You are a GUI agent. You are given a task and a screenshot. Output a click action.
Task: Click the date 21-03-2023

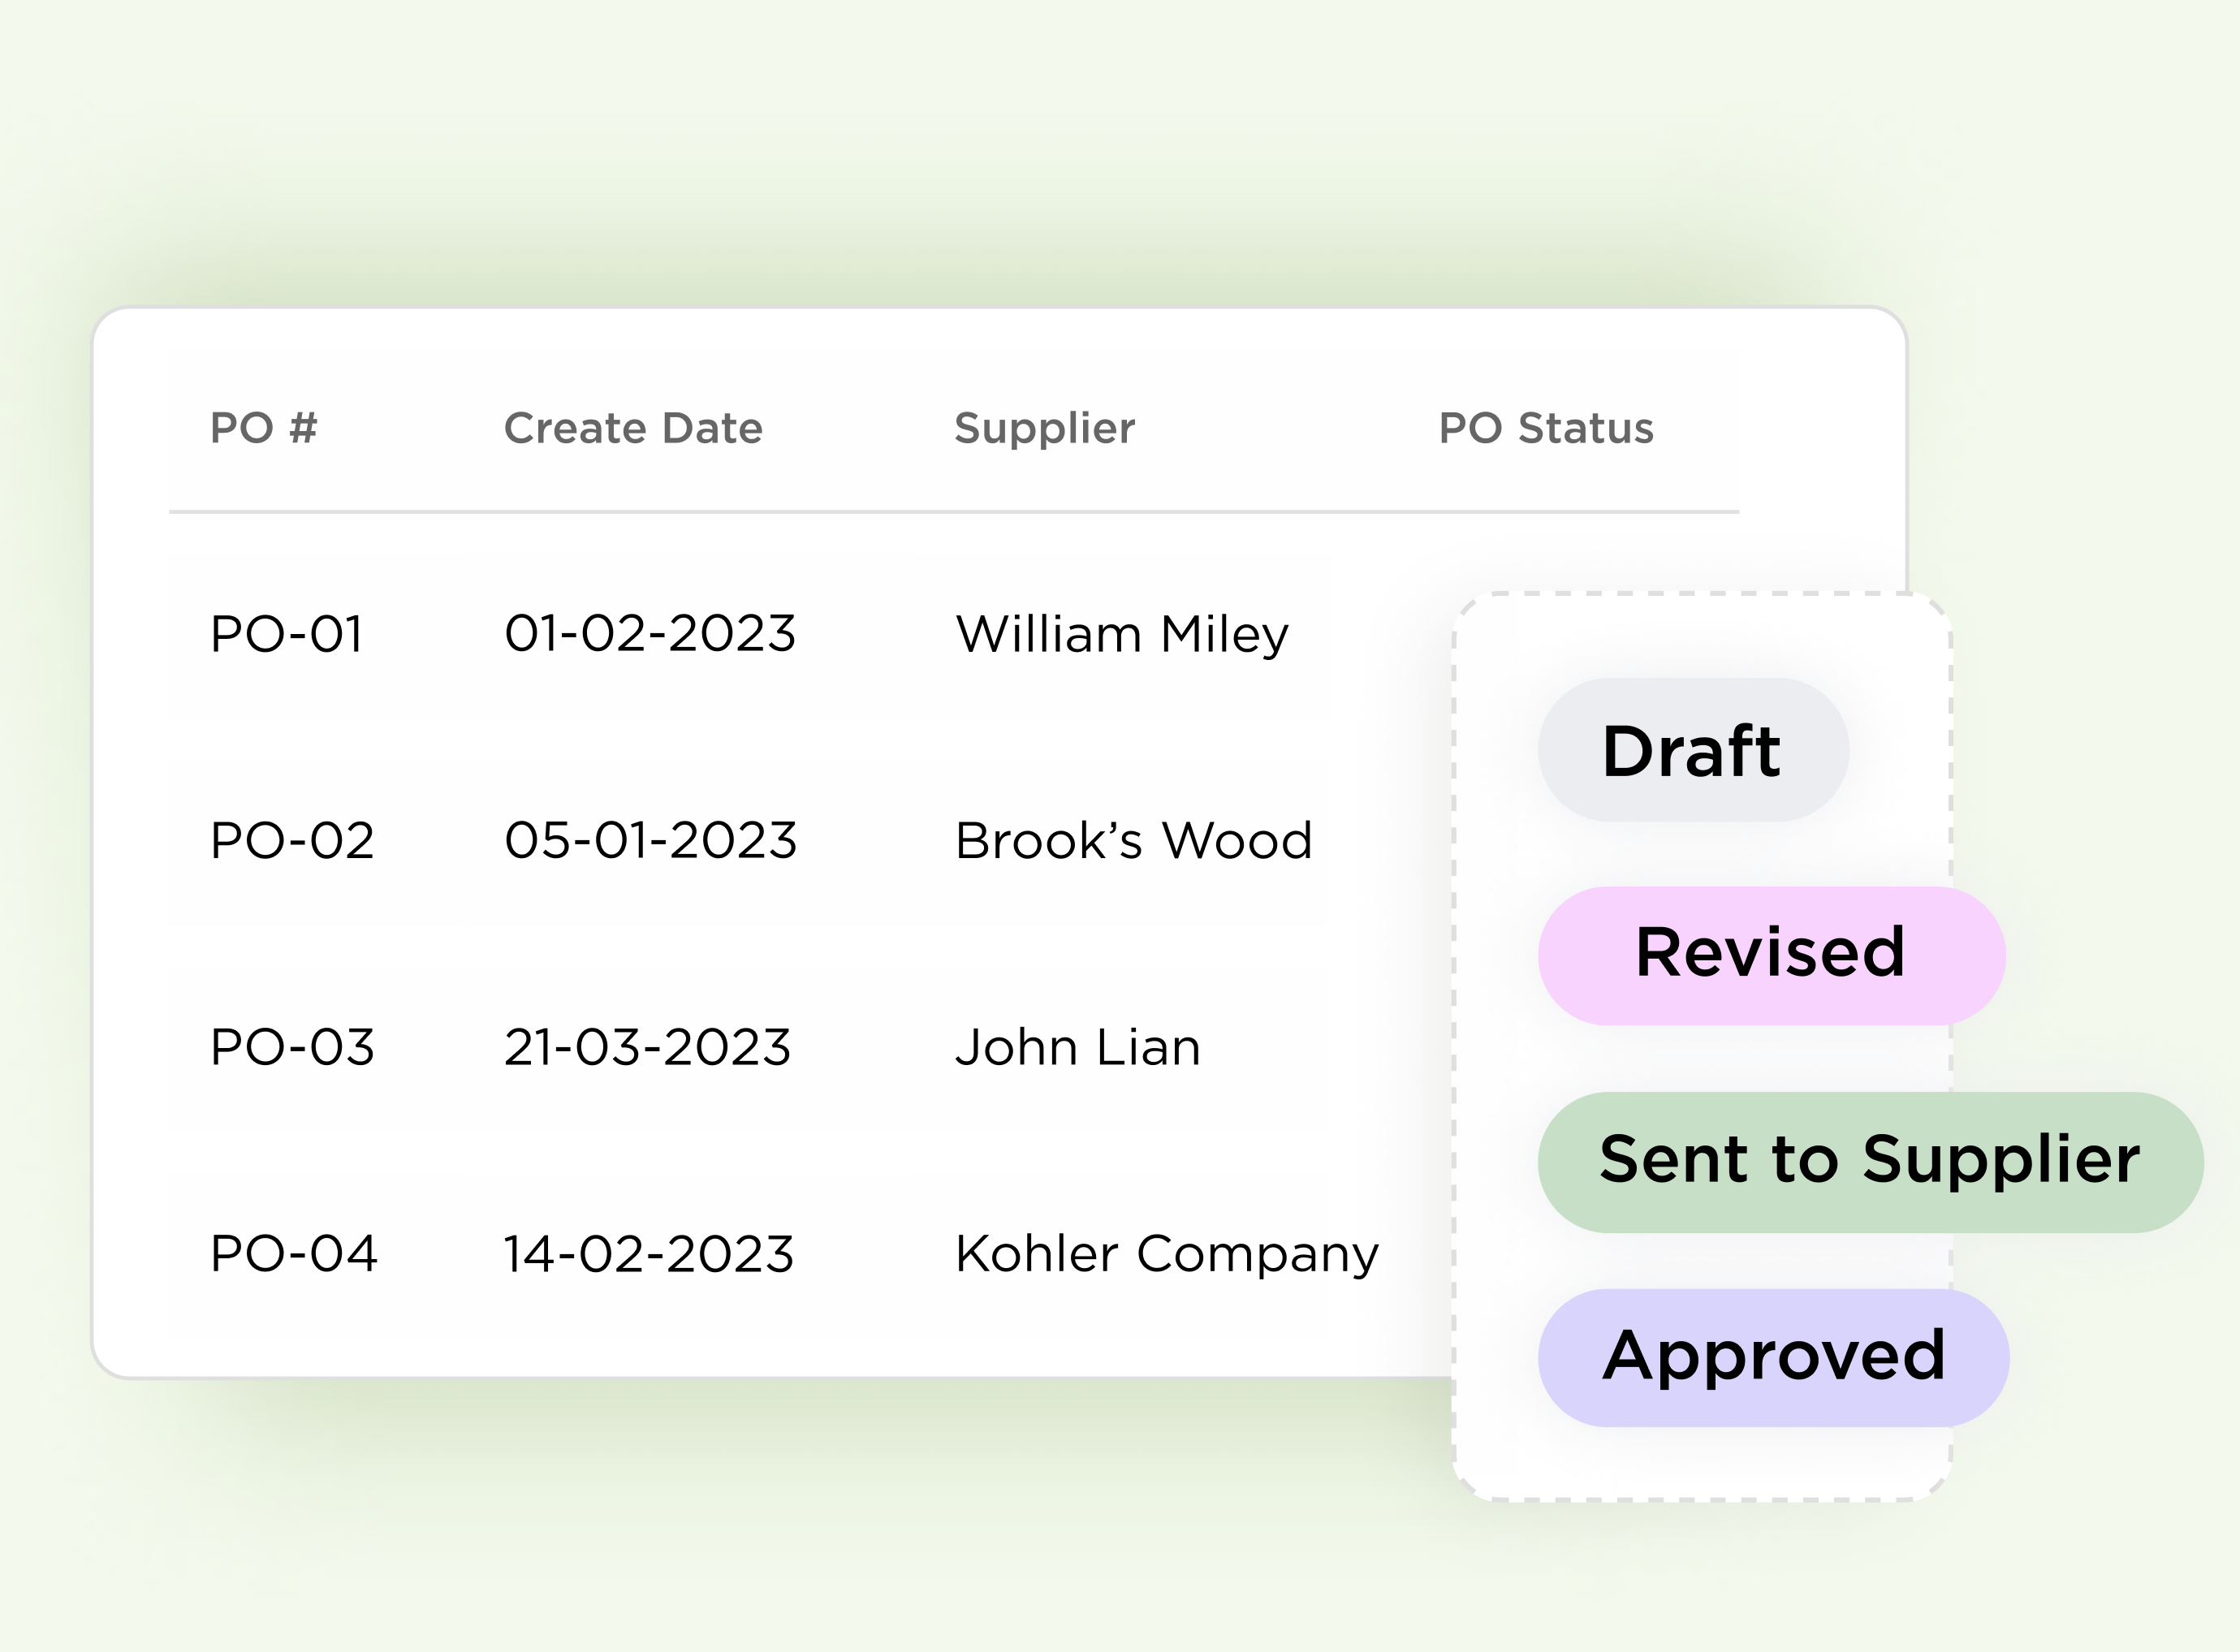[648, 1047]
